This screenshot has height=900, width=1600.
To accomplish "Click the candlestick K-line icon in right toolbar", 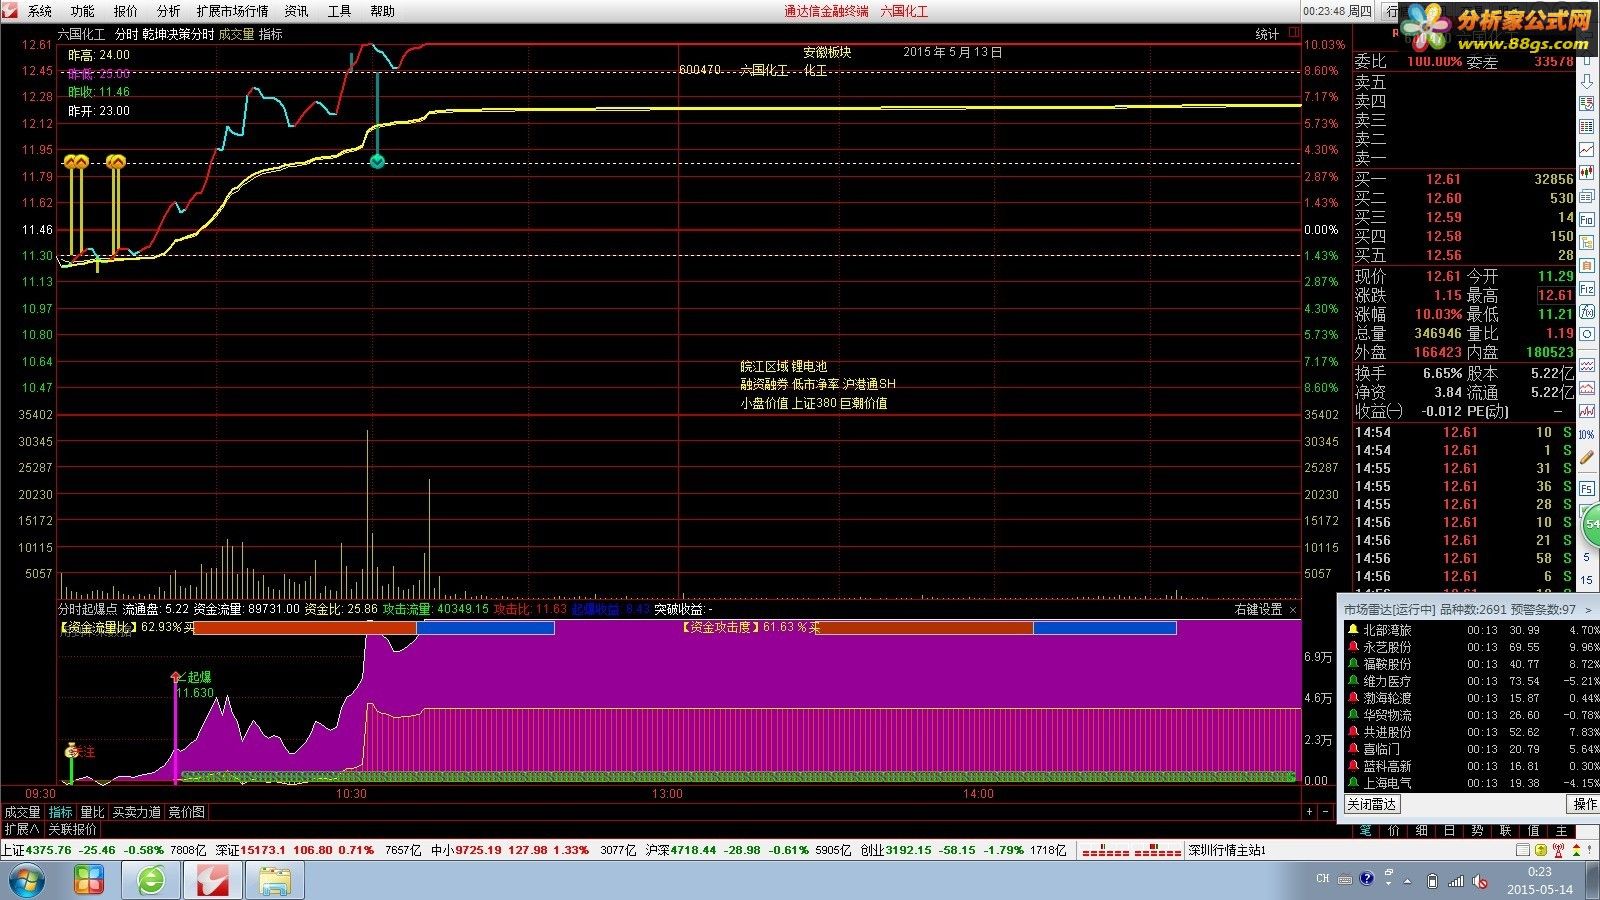I will tap(1587, 172).
